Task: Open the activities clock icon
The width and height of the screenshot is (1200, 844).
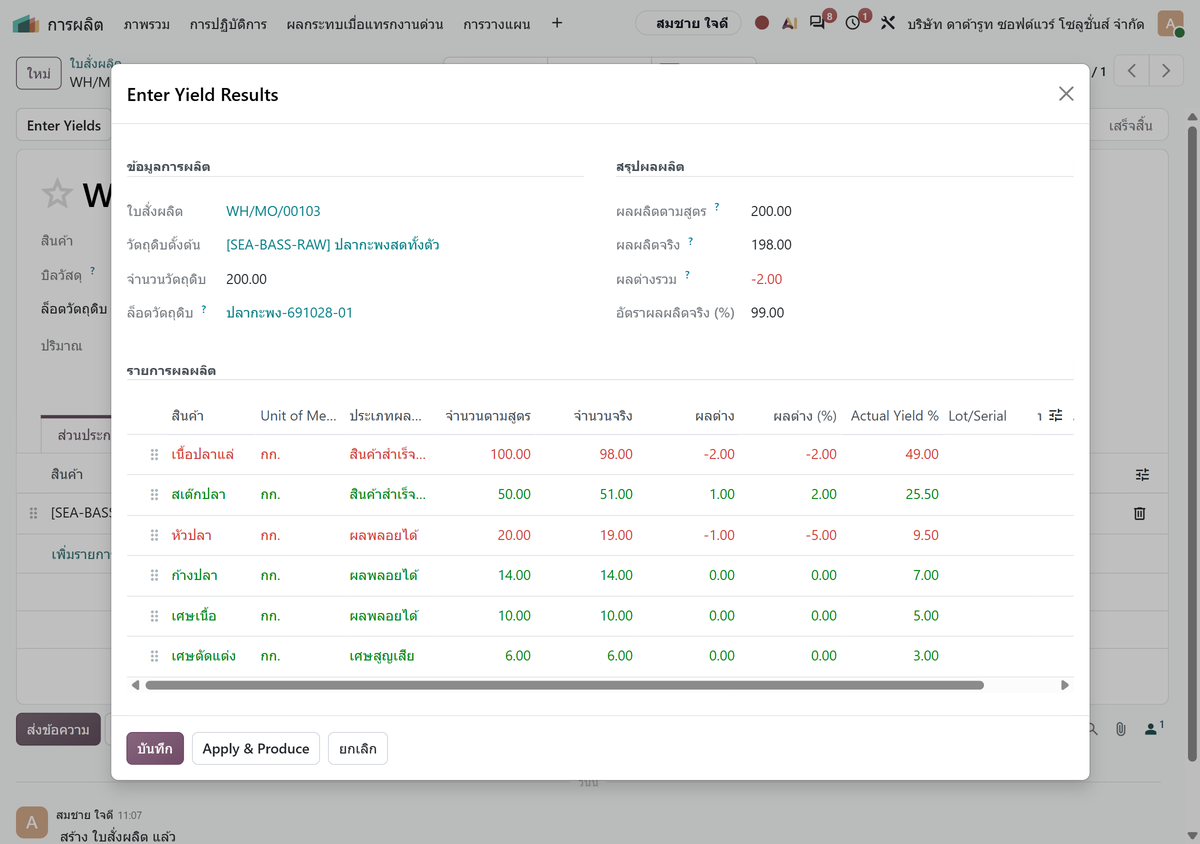Action: (853, 23)
